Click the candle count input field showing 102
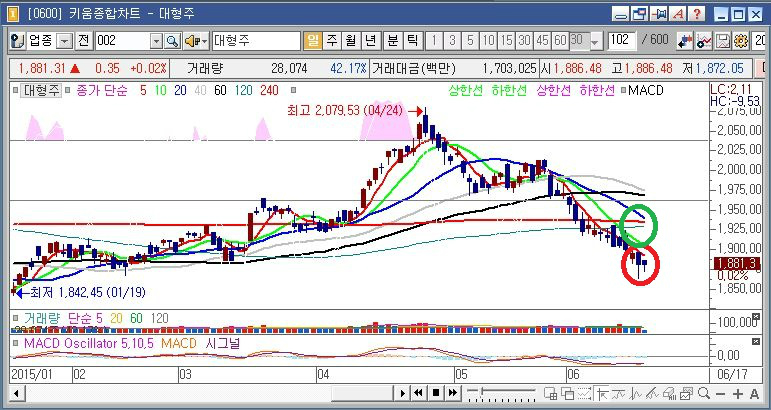Image resolution: width=771 pixels, height=410 pixels. coord(621,41)
